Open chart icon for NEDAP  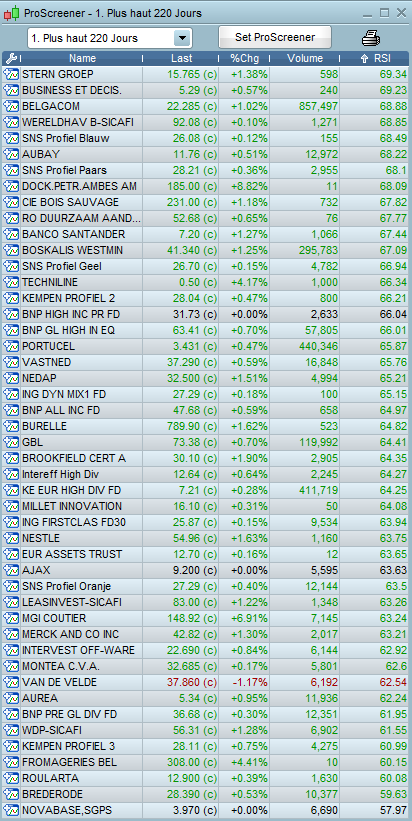pyautogui.click(x=11, y=378)
